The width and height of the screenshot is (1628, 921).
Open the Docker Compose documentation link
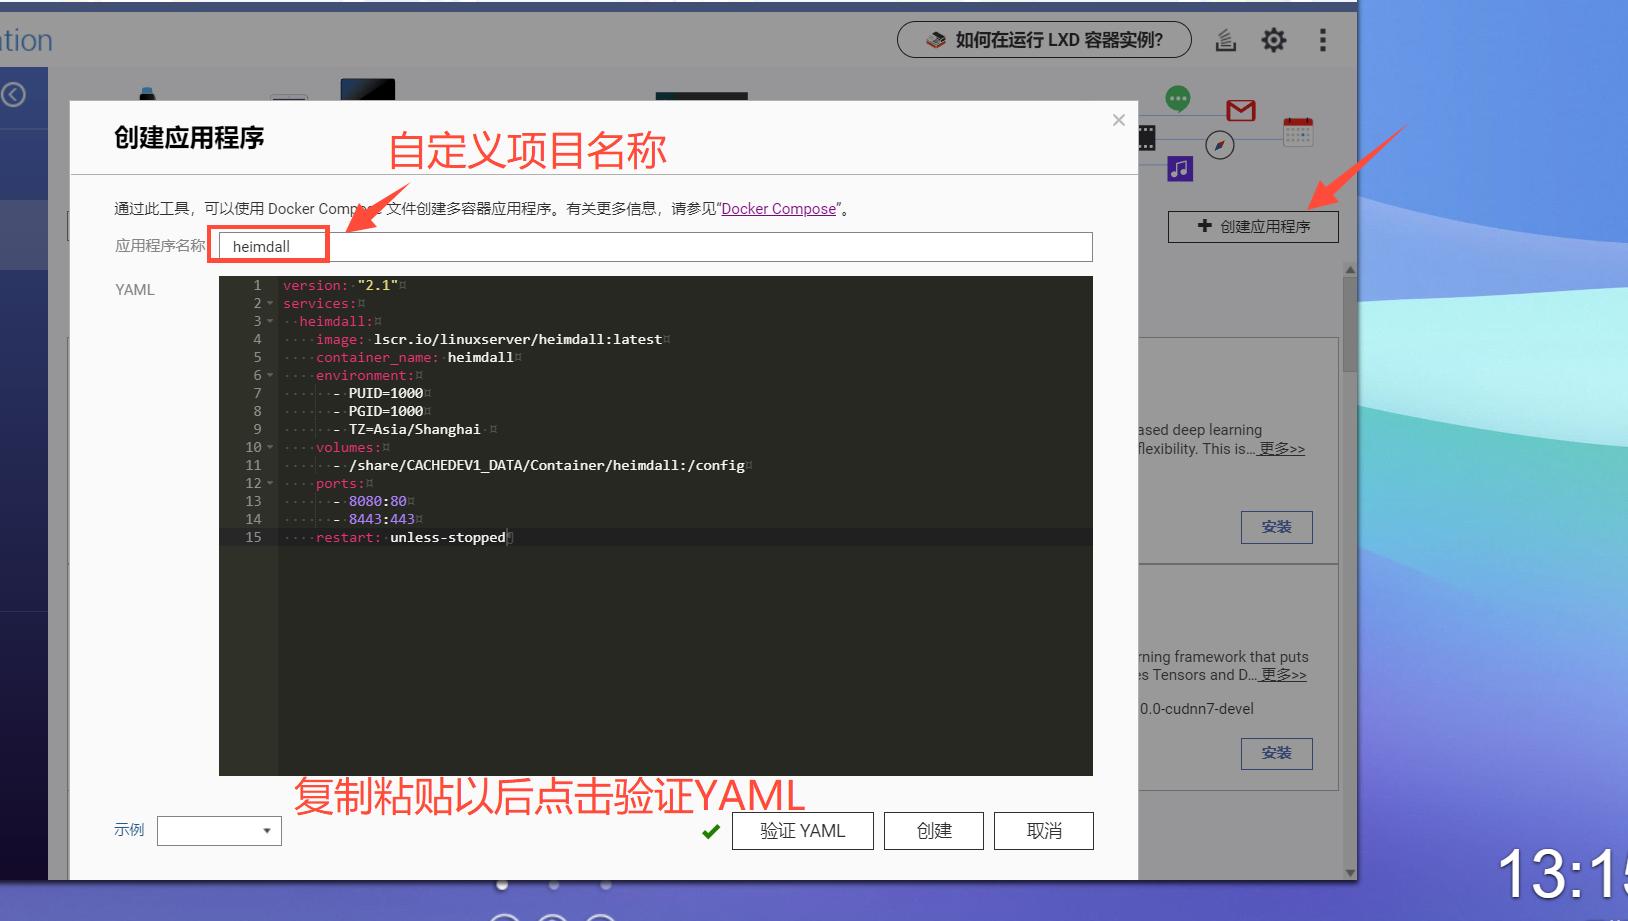point(778,208)
